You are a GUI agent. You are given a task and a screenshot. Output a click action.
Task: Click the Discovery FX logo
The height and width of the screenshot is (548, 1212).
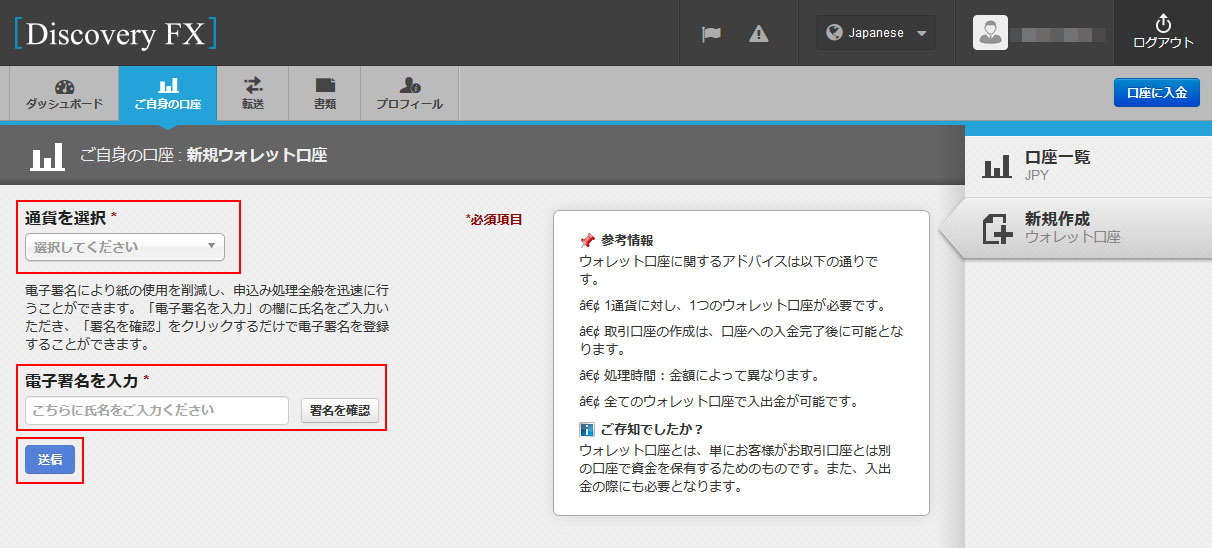click(115, 33)
